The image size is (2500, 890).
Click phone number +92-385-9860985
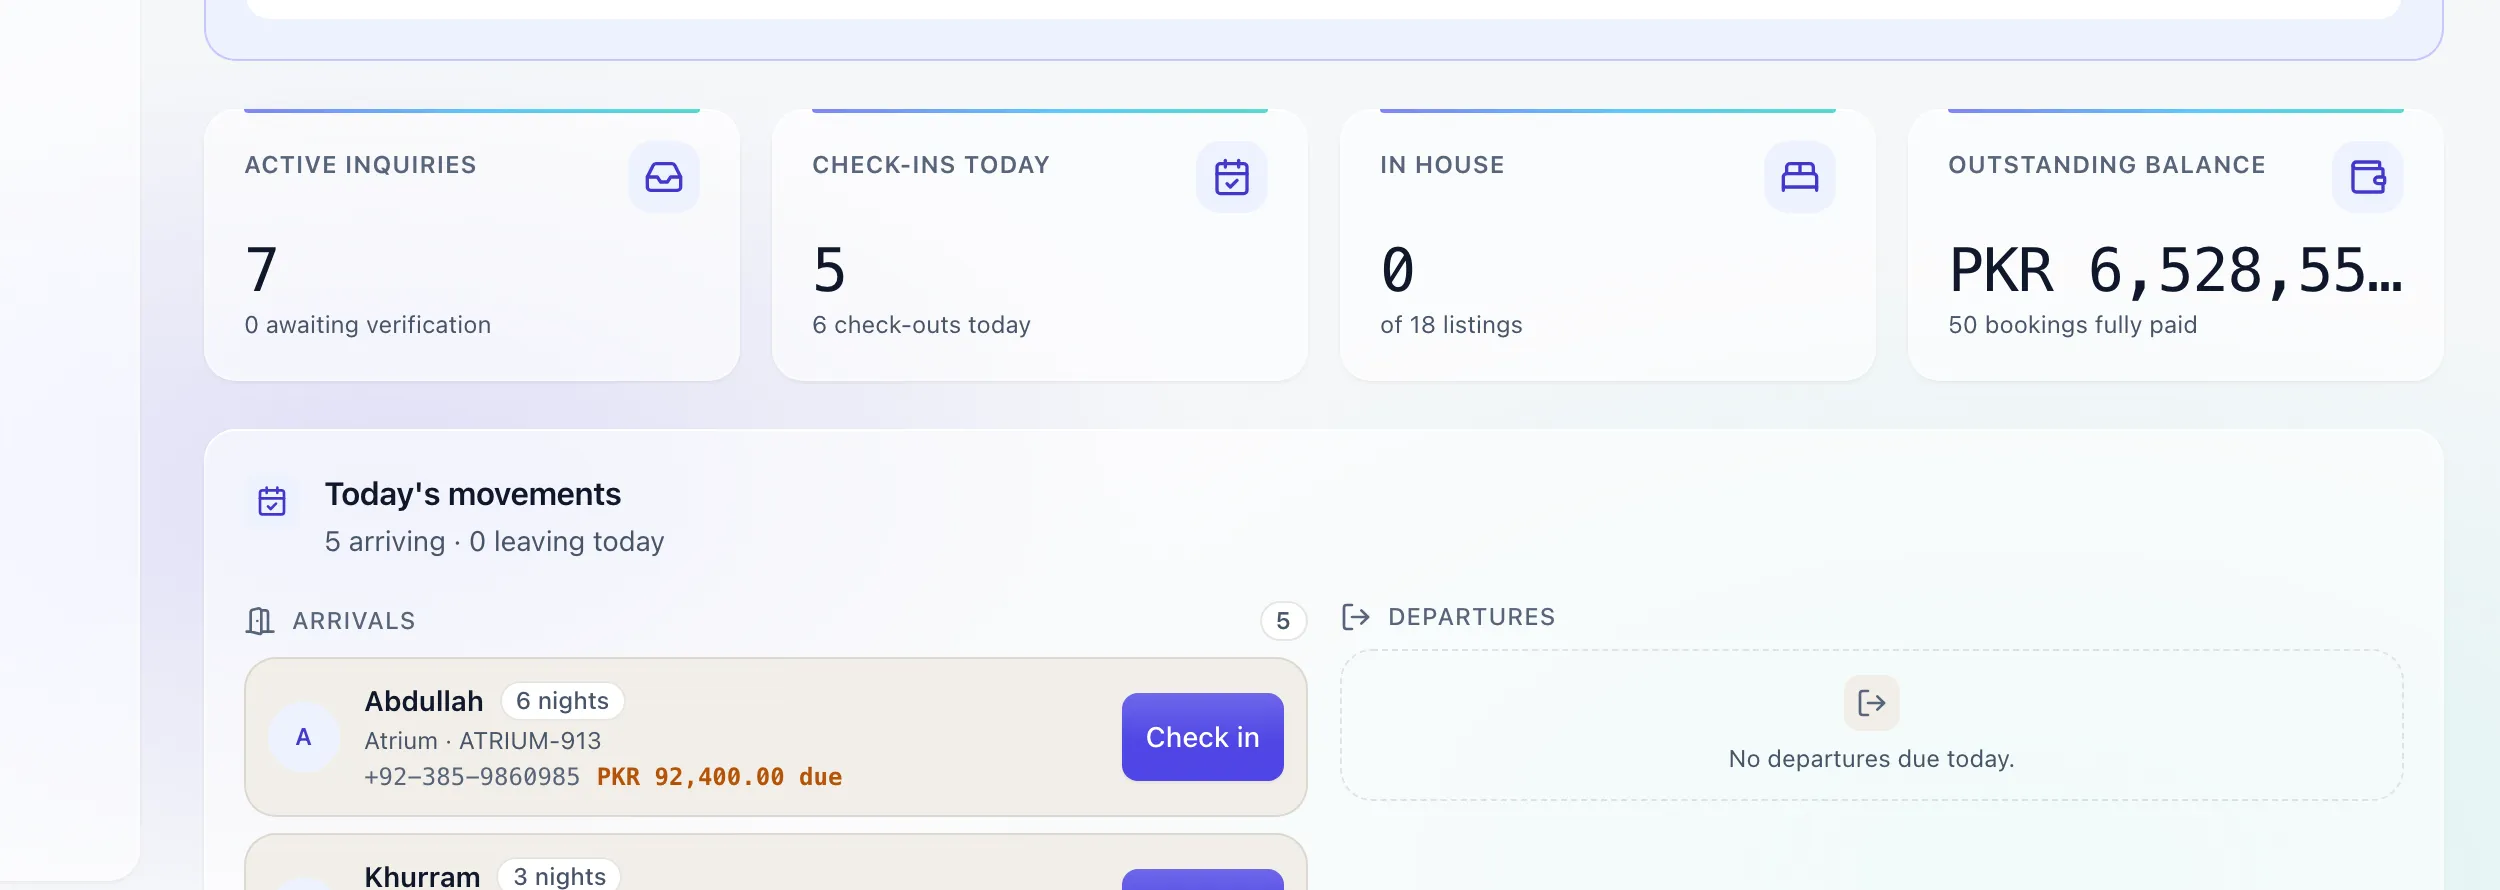click(472, 777)
